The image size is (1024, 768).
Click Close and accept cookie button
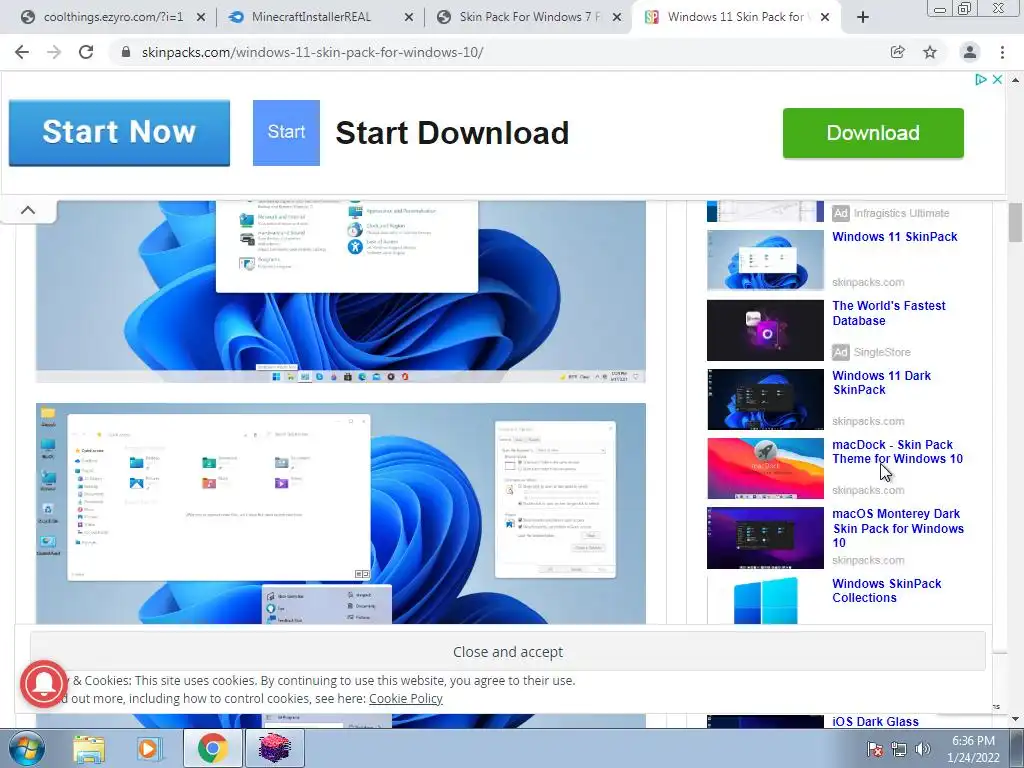[x=507, y=652]
